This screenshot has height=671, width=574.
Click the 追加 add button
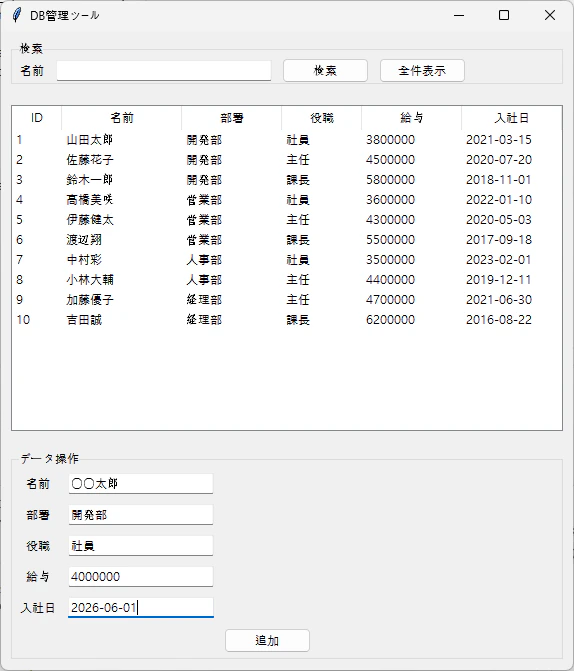point(267,641)
